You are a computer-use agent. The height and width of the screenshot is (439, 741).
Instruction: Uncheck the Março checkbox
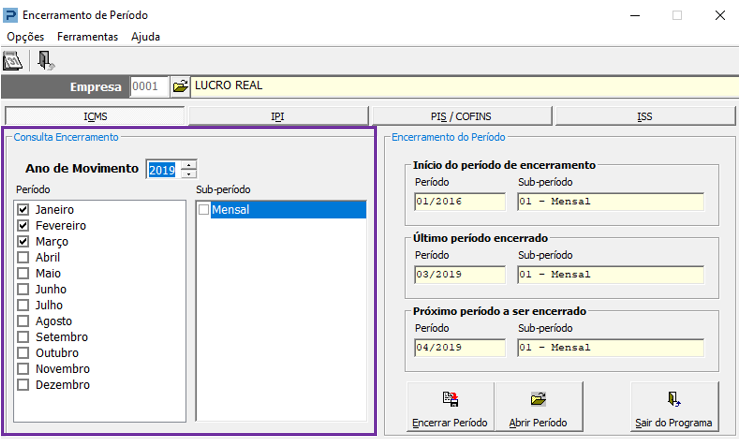tap(23, 241)
